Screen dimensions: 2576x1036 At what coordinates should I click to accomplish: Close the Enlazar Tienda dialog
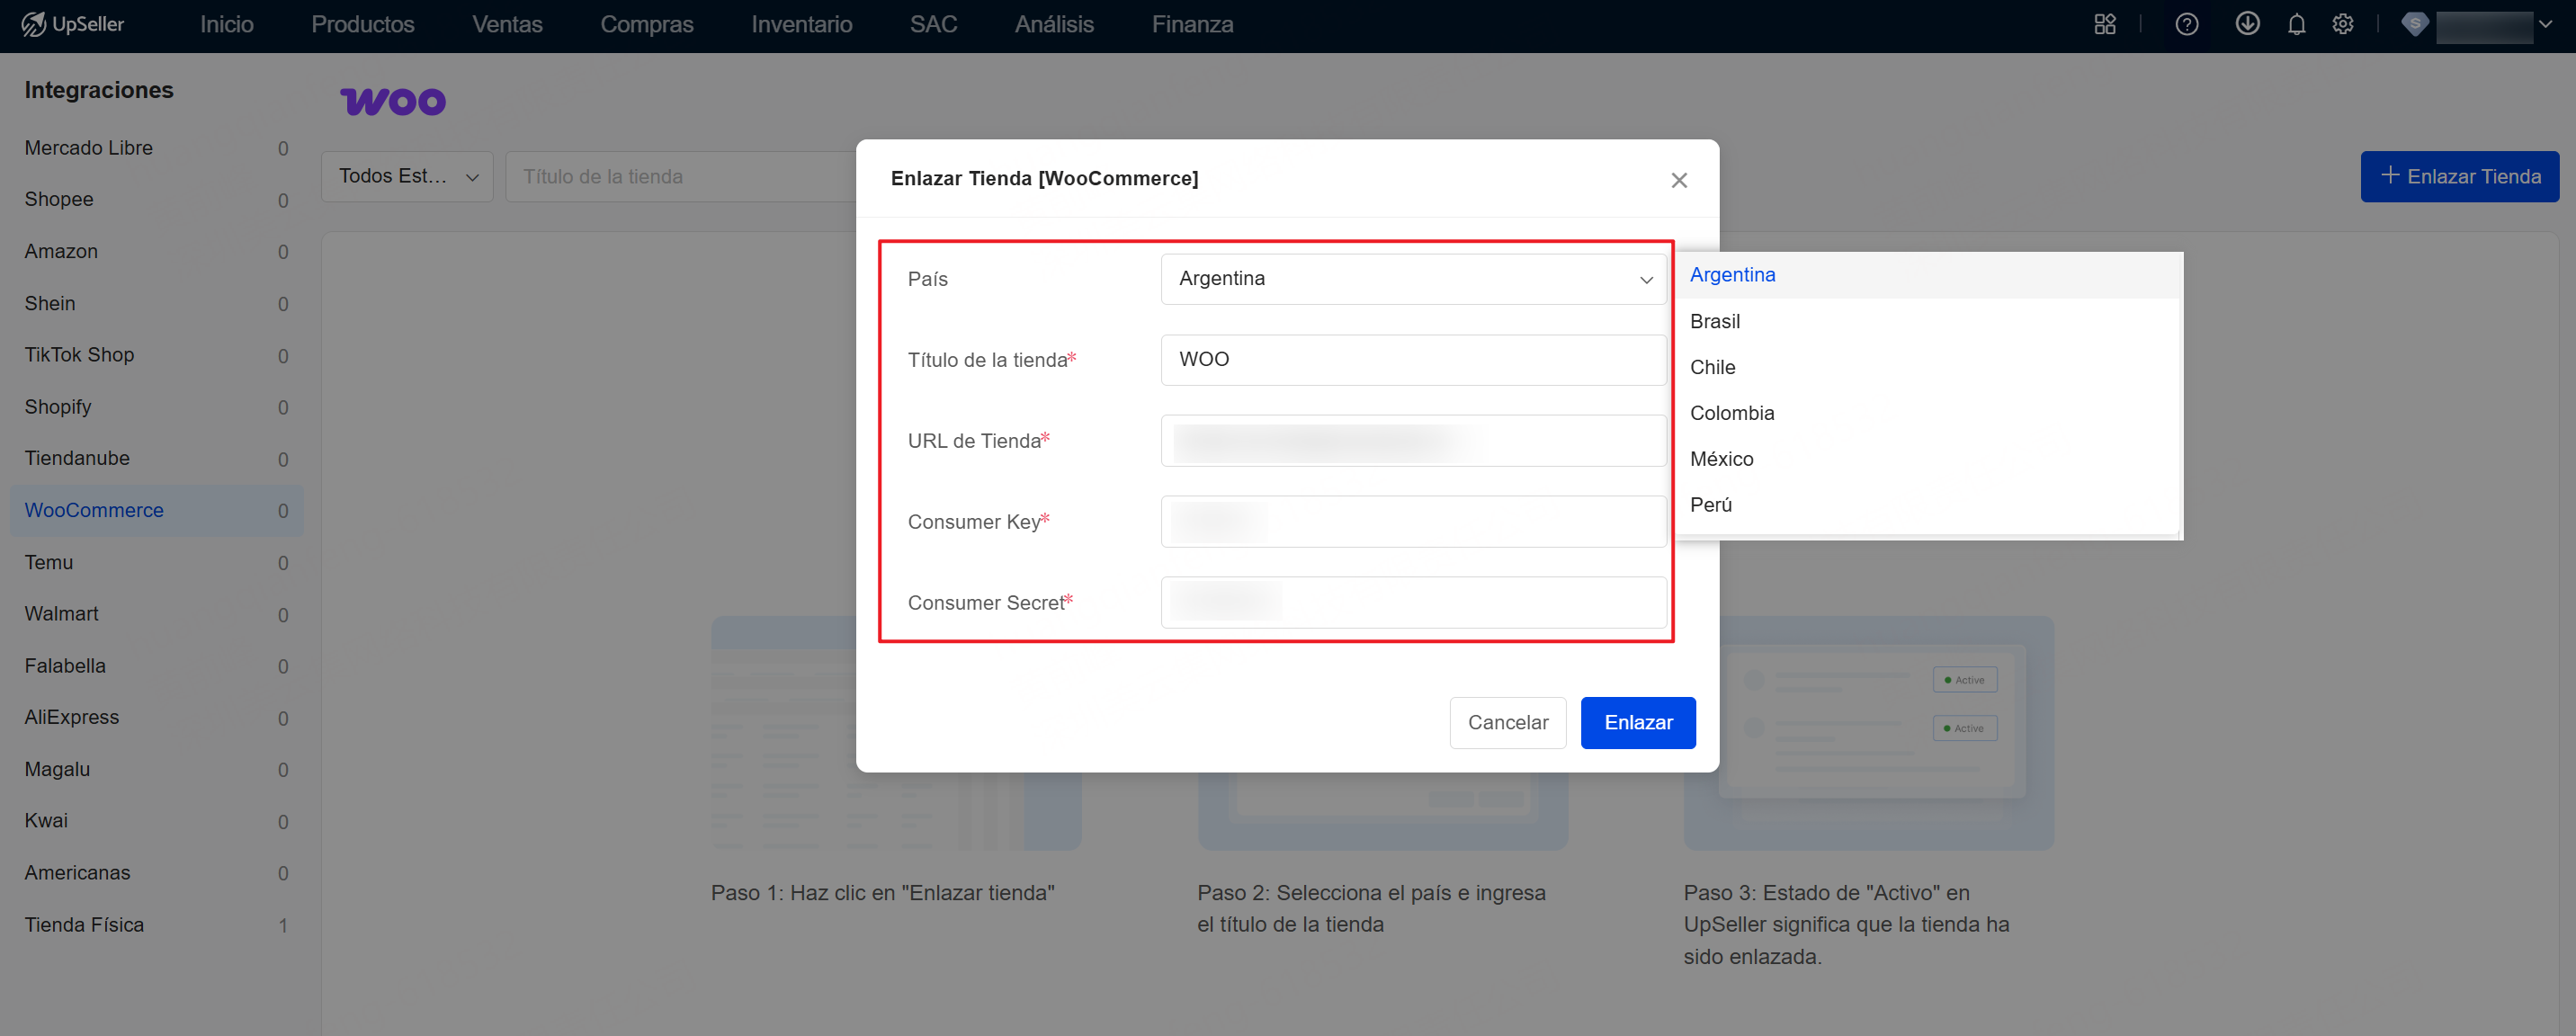click(x=1679, y=180)
